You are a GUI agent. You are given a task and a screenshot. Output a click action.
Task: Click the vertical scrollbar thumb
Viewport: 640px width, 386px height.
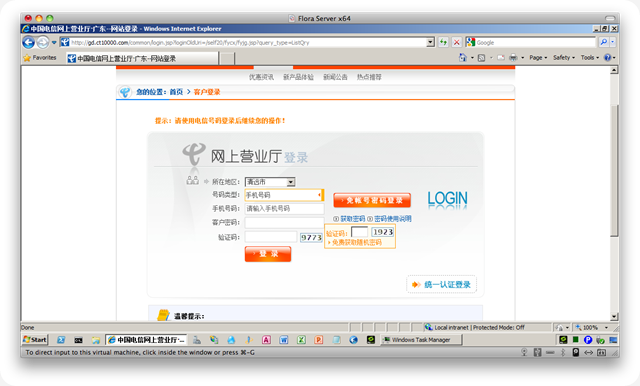click(x=614, y=171)
